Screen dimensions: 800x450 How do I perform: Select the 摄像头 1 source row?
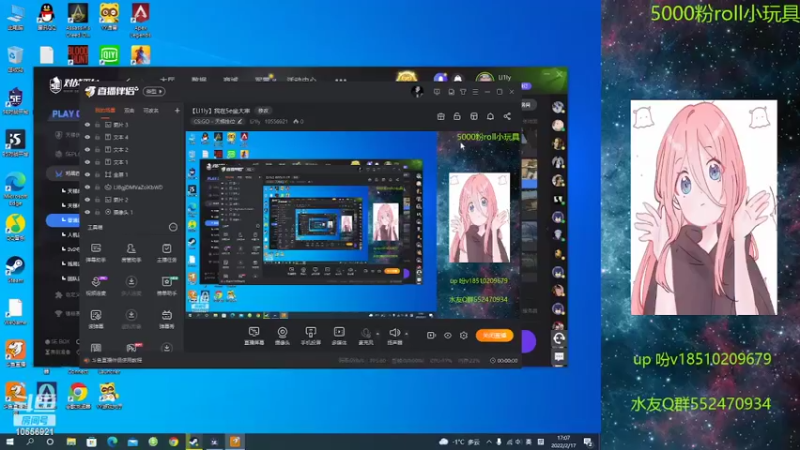point(132,212)
